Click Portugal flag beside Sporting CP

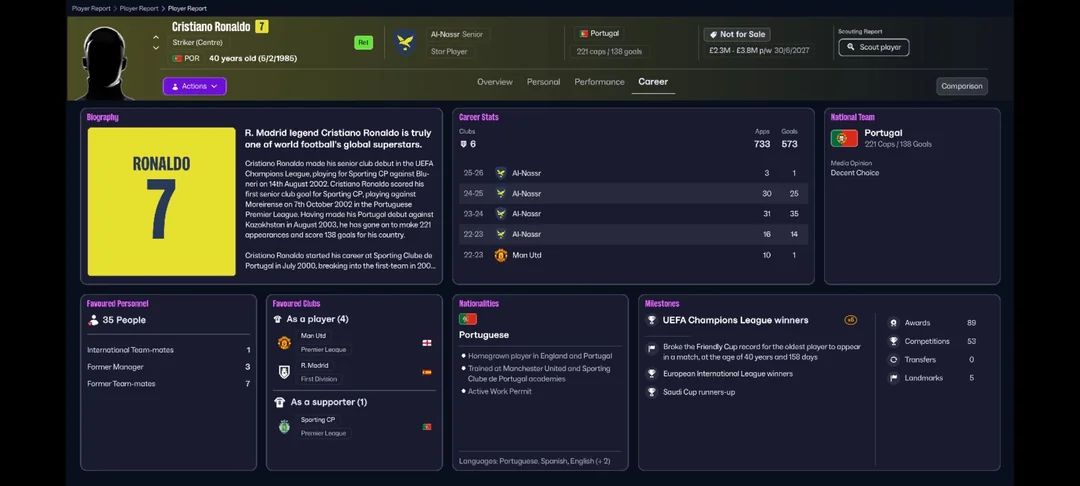[426, 427]
